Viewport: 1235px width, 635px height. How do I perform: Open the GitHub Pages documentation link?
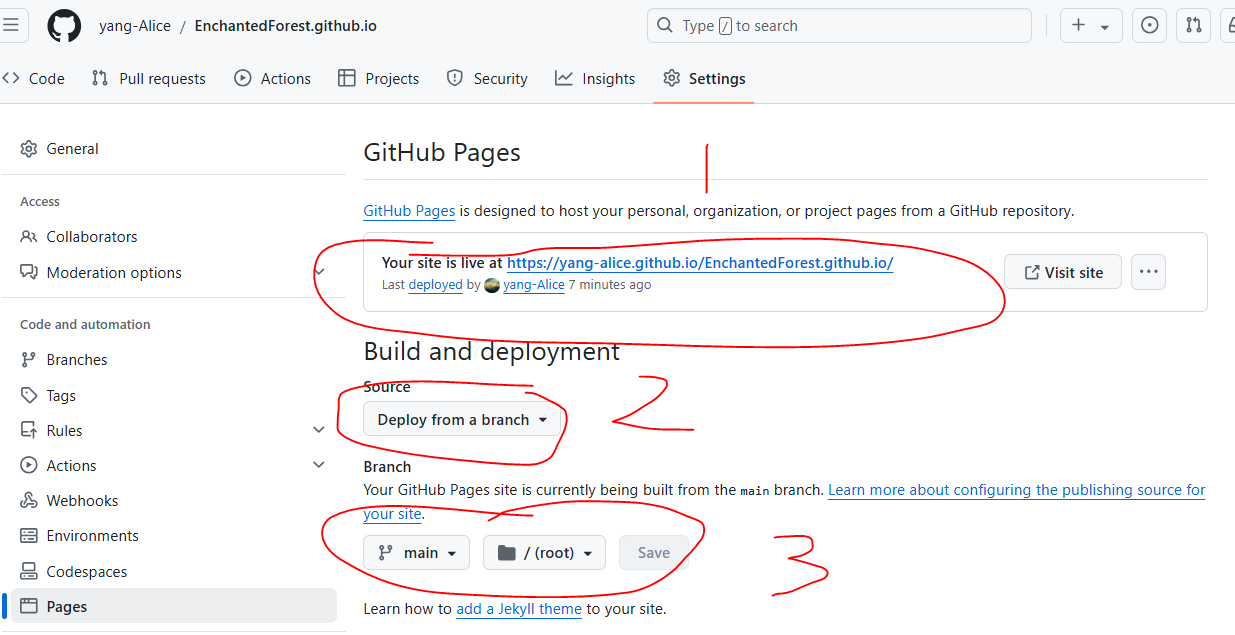409,211
